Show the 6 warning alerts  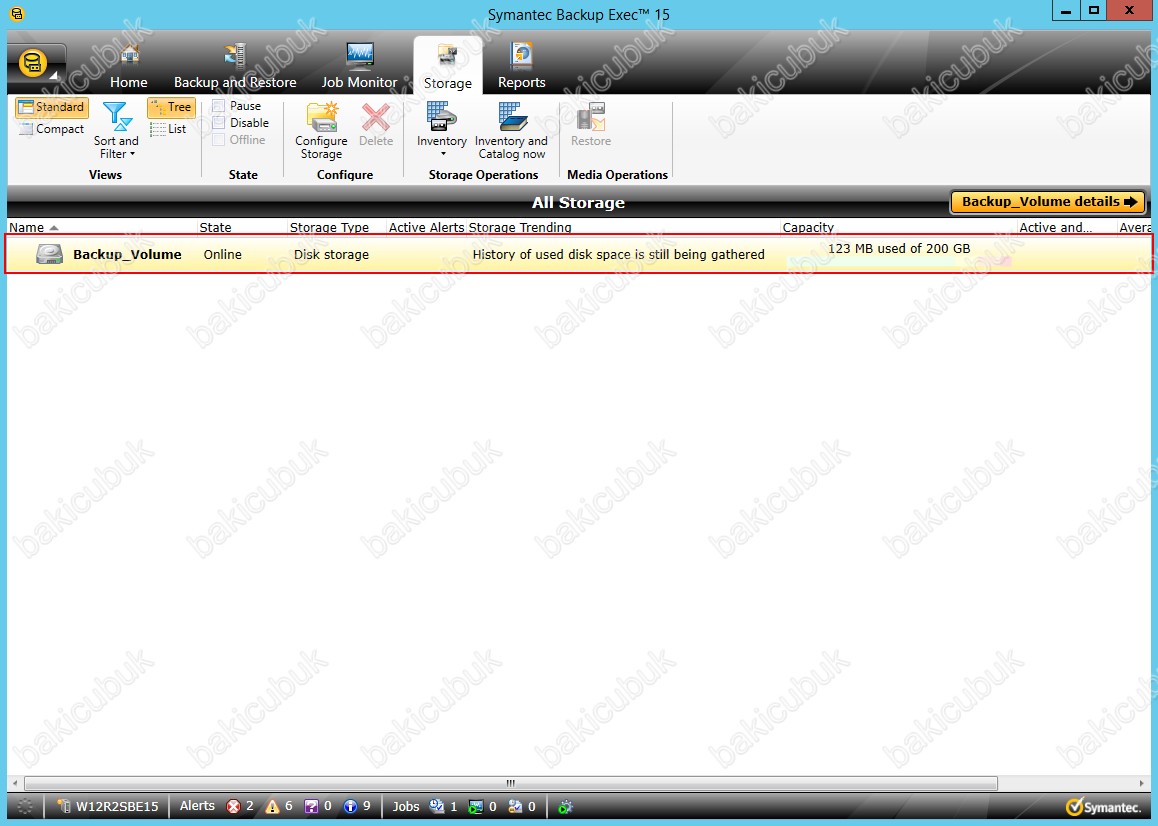click(279, 806)
